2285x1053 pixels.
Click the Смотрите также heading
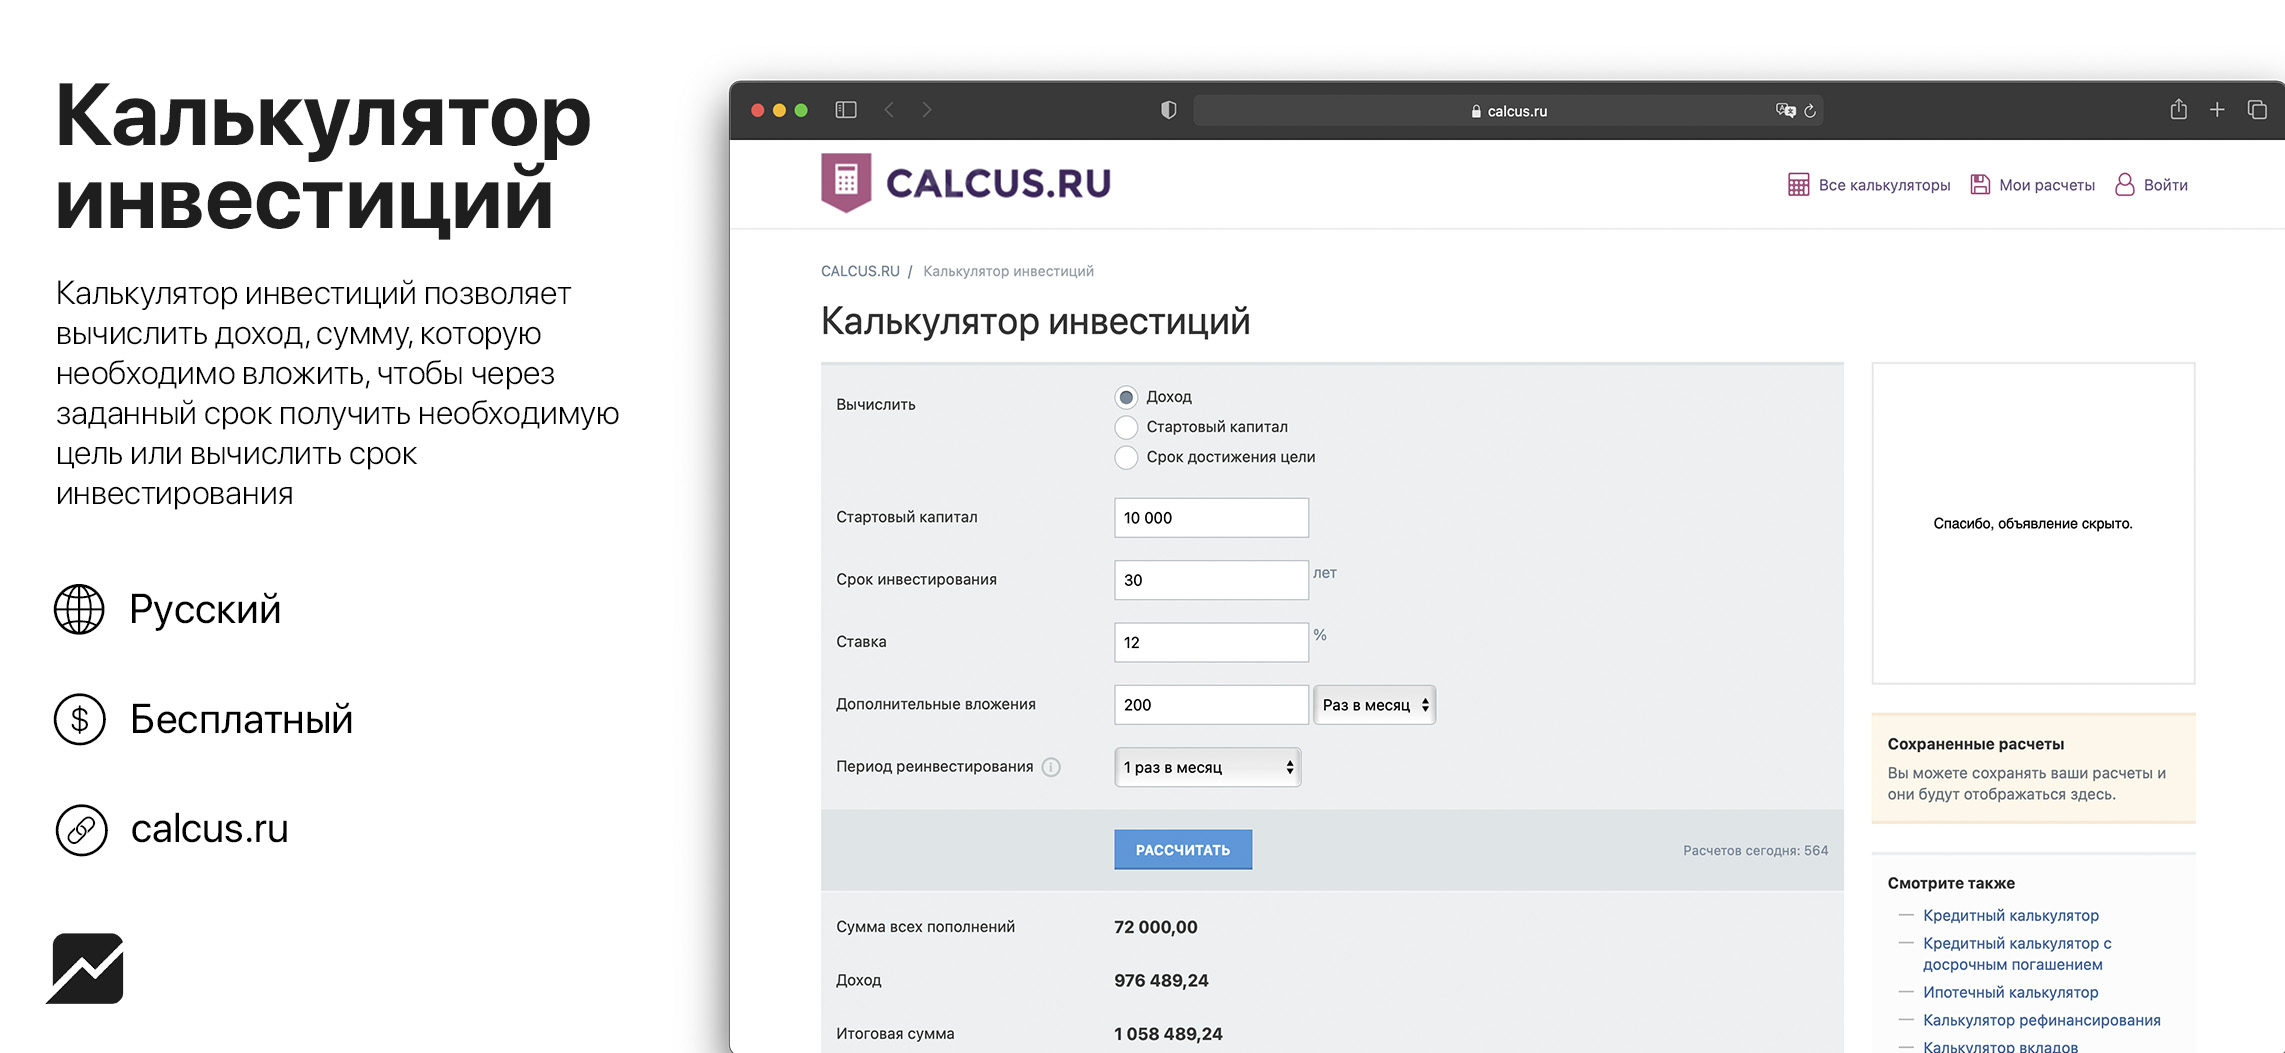coord(1950,883)
